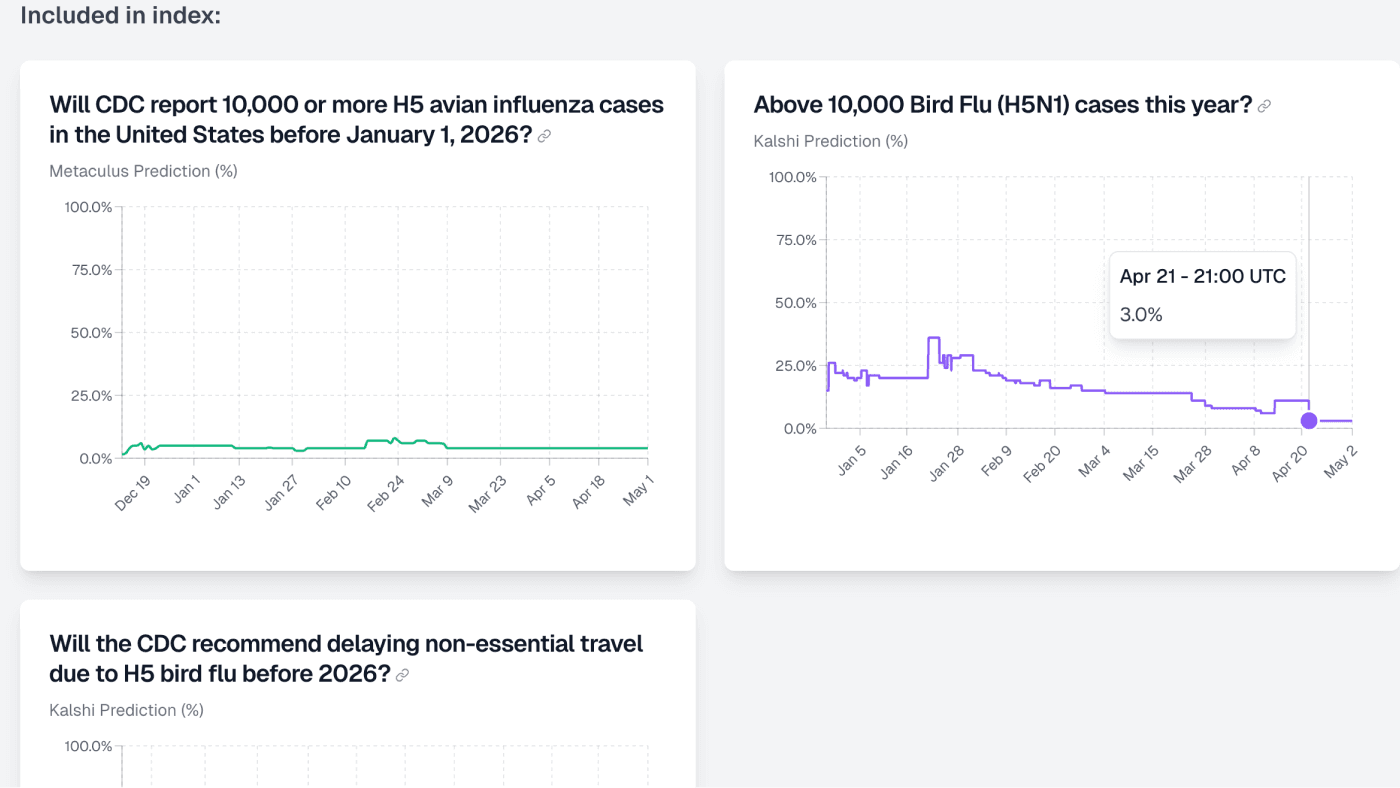The image size is (1400, 788).
Task: Click the link icon after the Metaculus CDC question
Action: 544,134
